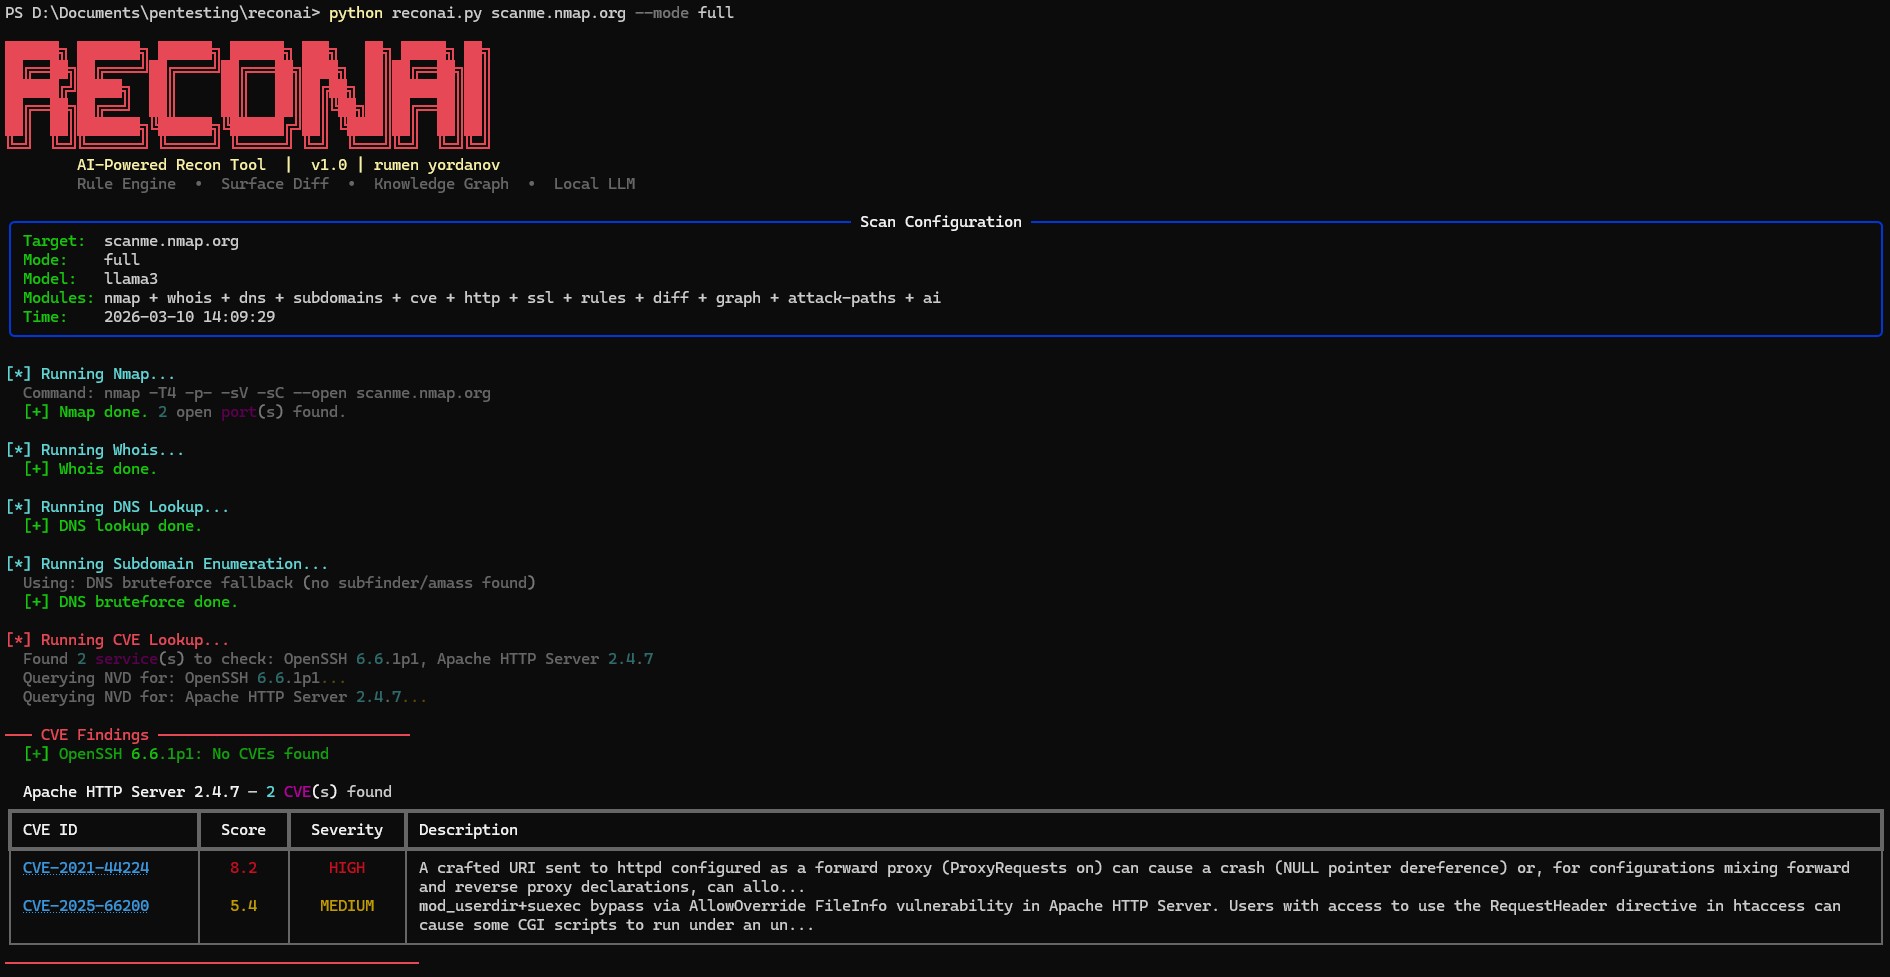Click the 'Severity' column header
Screen dimensions: 1890x977
[347, 830]
